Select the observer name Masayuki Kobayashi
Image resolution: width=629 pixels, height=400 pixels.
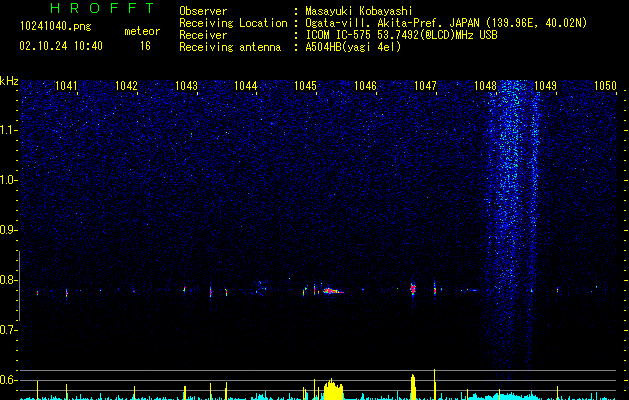[359, 11]
